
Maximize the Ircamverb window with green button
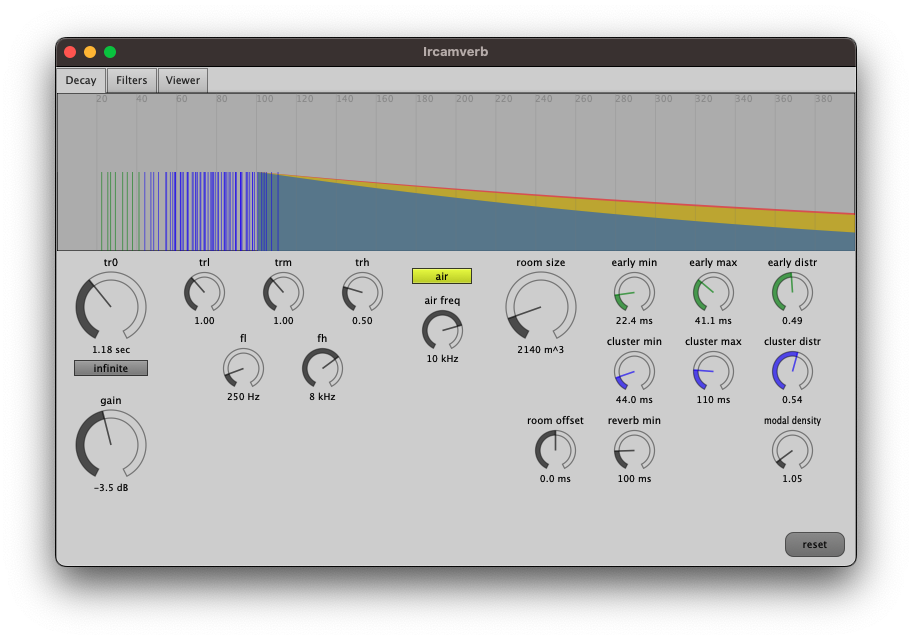click(x=110, y=52)
